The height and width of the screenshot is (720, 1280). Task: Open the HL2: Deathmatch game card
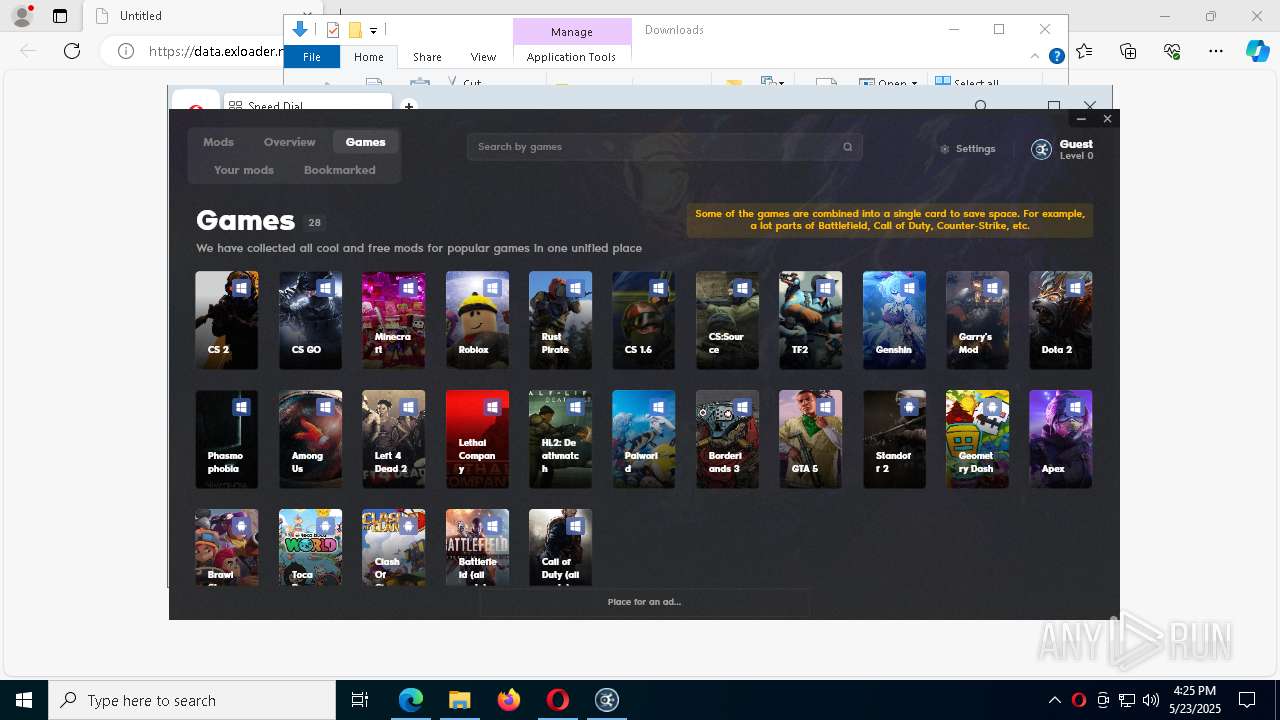click(x=560, y=439)
